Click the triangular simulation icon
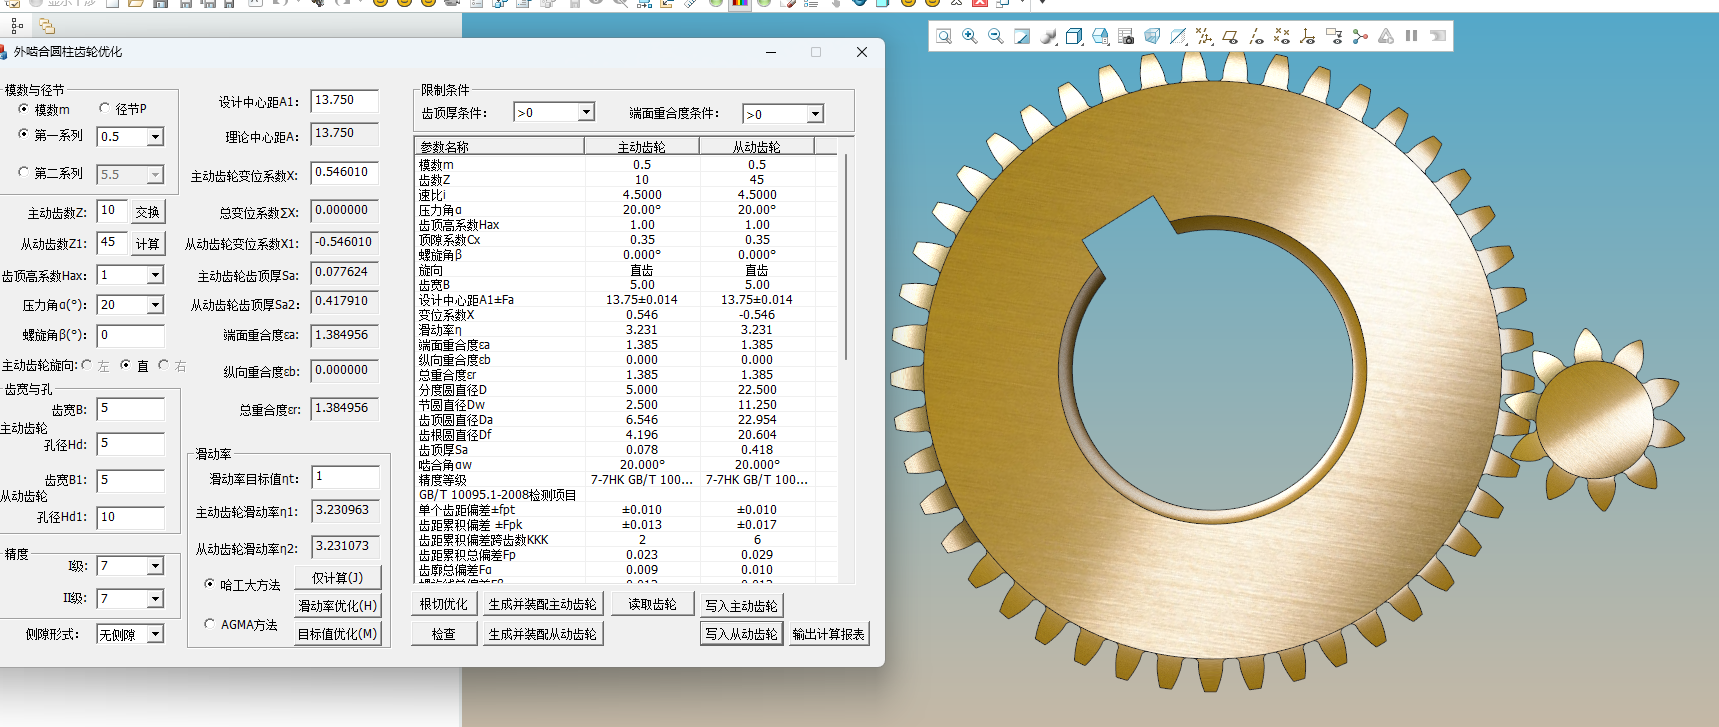The height and width of the screenshot is (727, 1719). (x=1386, y=36)
